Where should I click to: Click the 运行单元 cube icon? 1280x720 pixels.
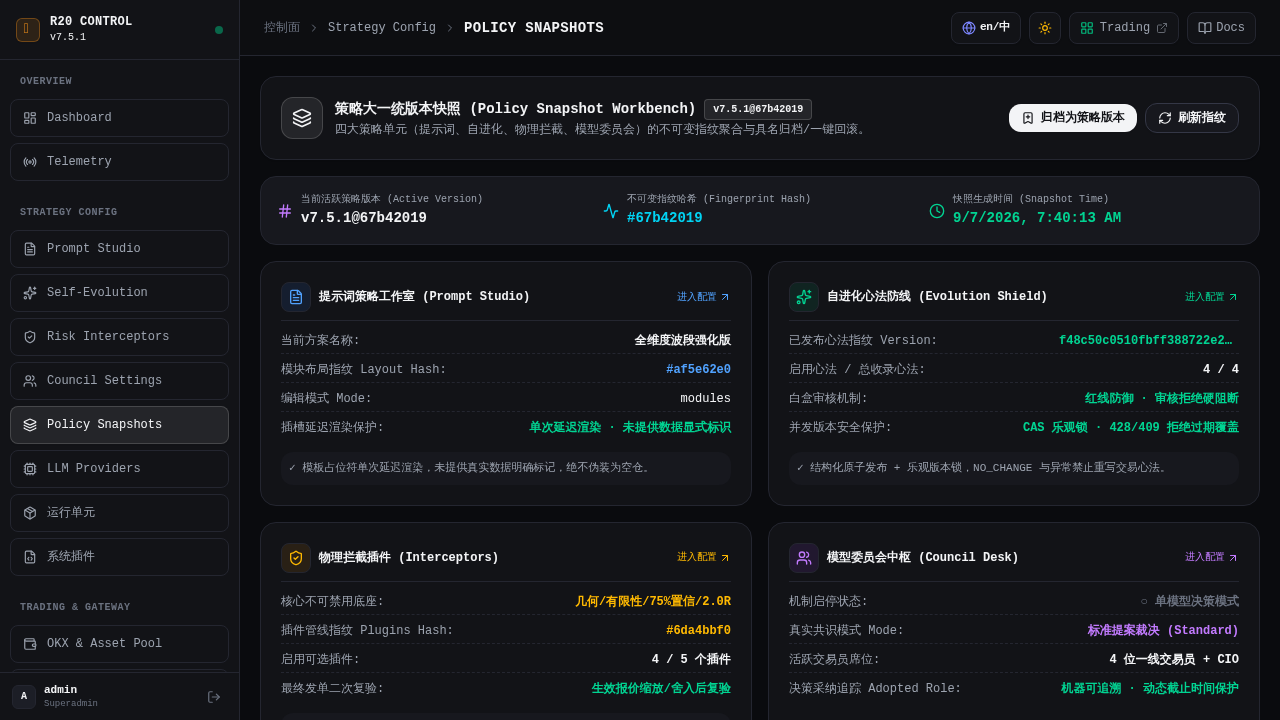tap(30, 513)
